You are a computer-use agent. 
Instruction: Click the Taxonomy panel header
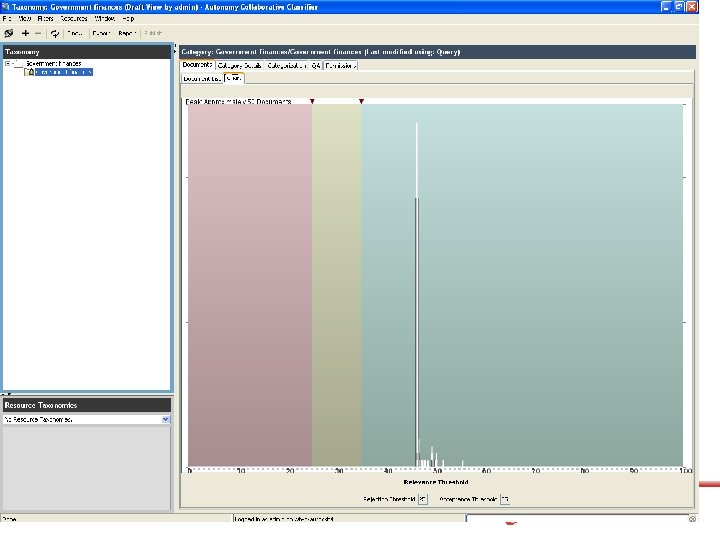pos(87,52)
